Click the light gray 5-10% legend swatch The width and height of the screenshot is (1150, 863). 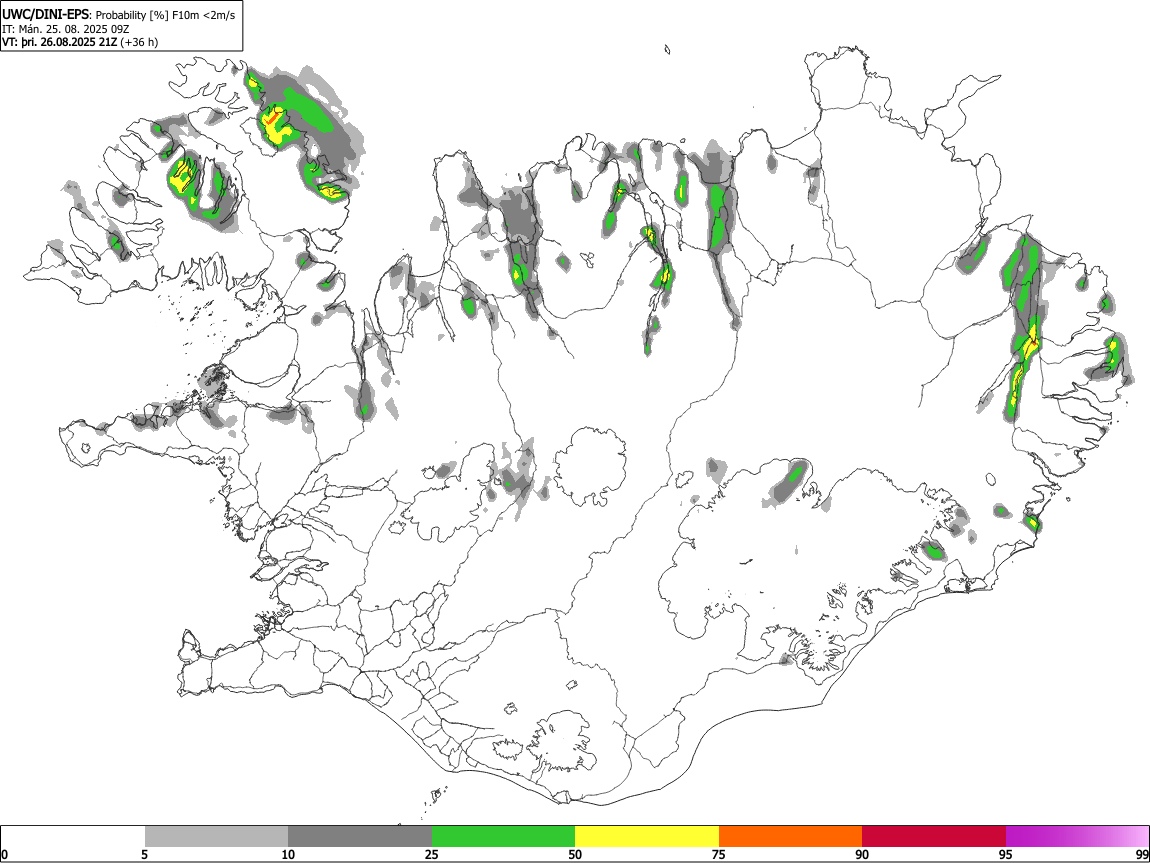tap(216, 836)
